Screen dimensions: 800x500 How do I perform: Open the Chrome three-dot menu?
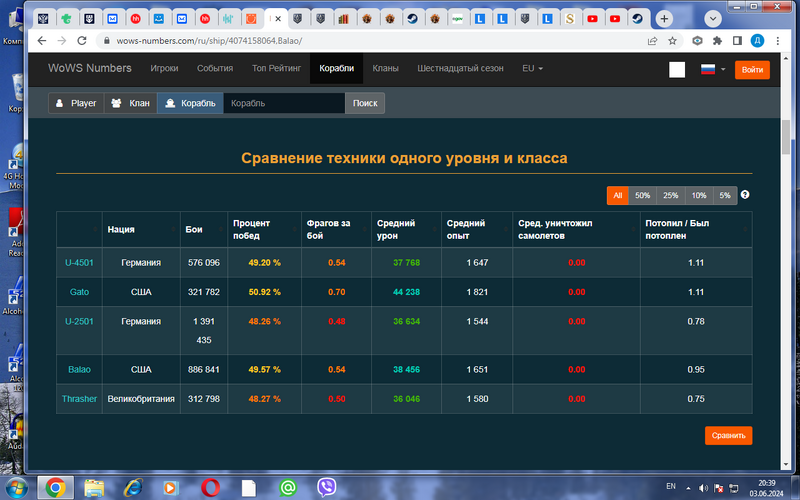coord(778,41)
